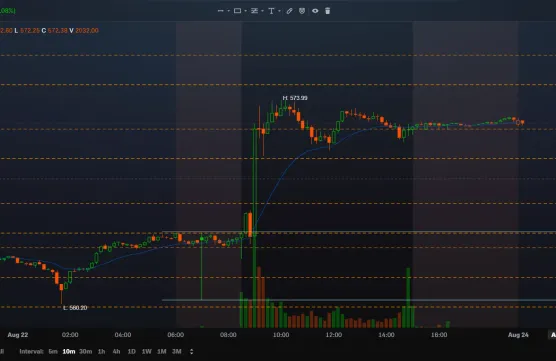The height and width of the screenshot is (361, 556).
Task: Click the volume value 2032.00
Action: (x=87, y=30)
